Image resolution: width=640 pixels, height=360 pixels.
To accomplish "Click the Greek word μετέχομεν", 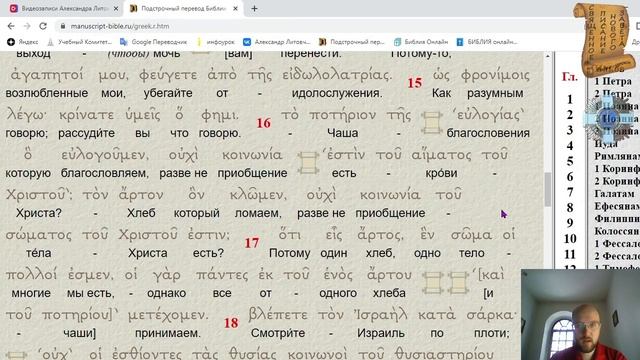I will click(168, 315).
